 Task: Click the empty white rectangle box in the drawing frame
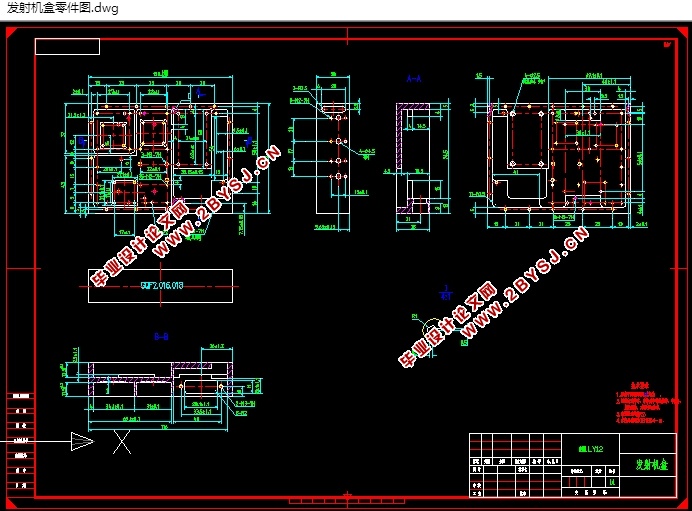click(x=68, y=47)
